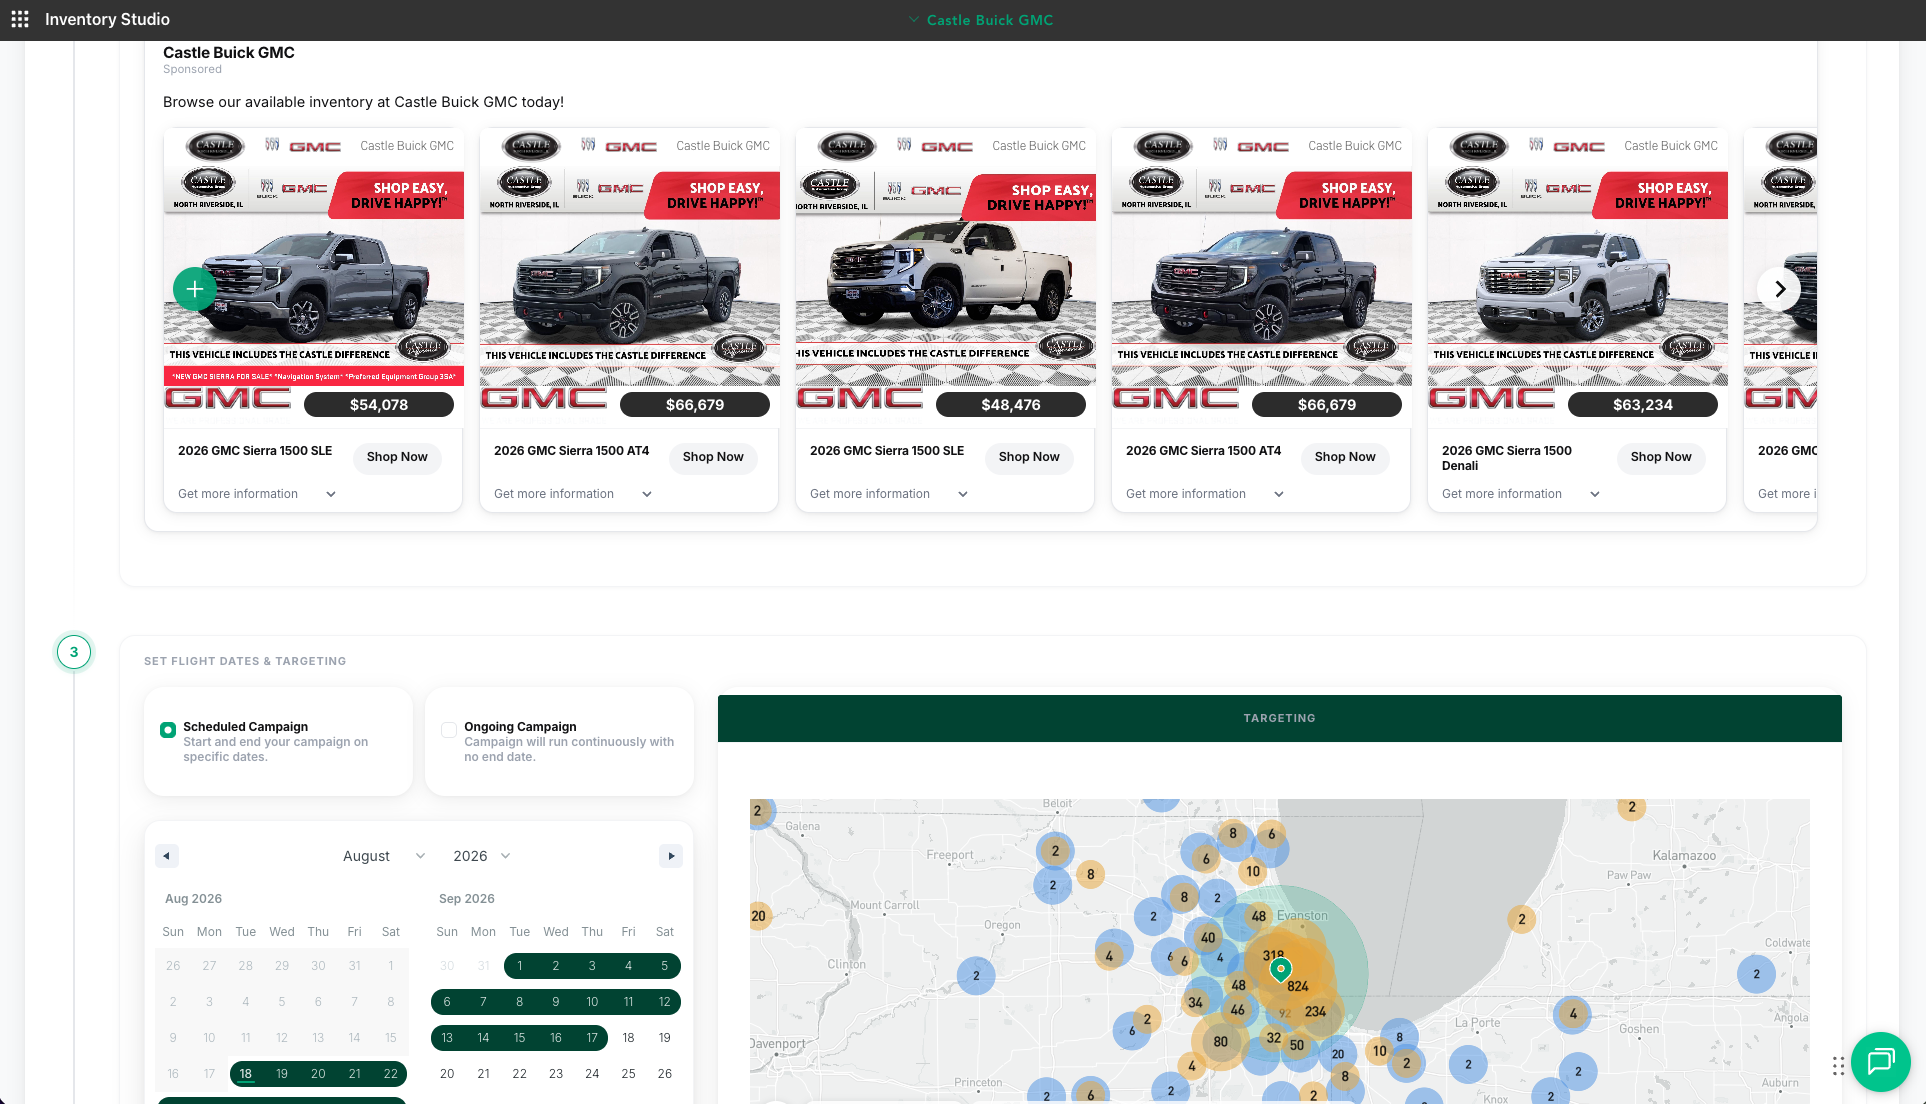
Task: Click the drag handle dots near chat
Action: [x=1838, y=1066]
